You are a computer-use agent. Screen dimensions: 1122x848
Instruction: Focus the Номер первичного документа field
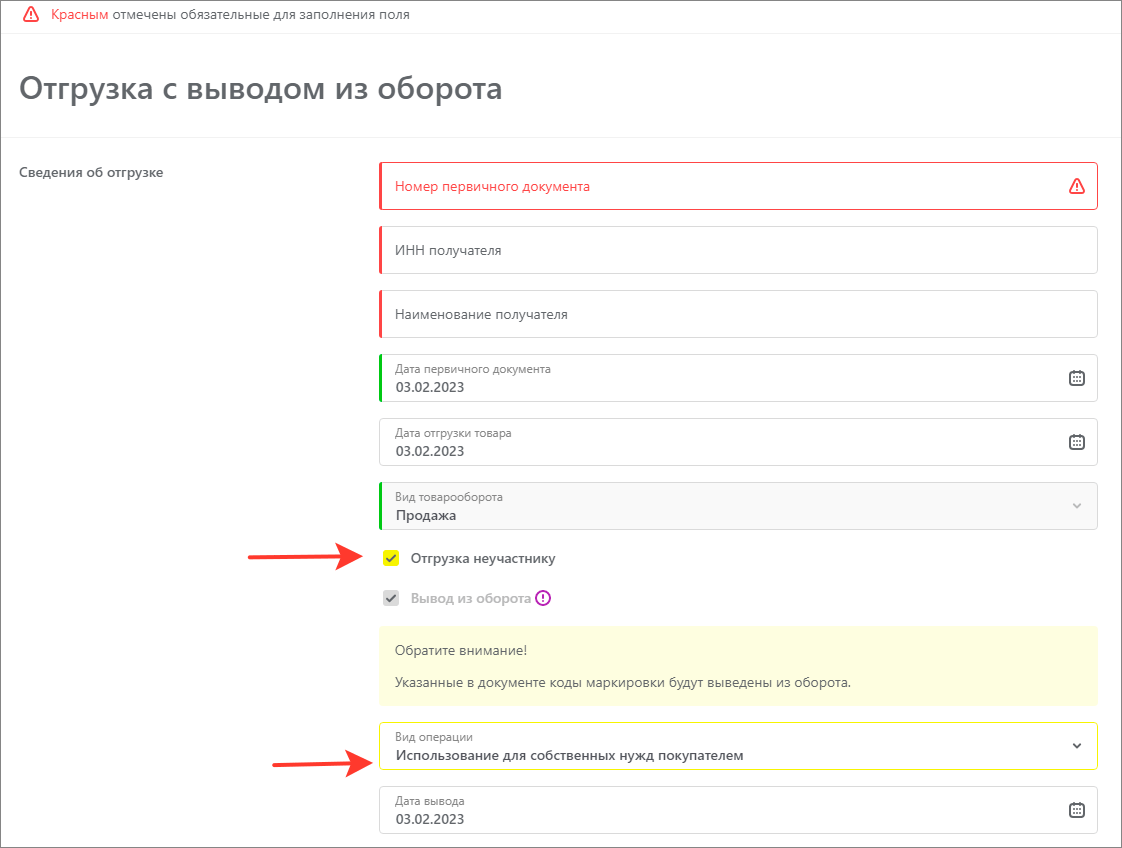[738, 186]
